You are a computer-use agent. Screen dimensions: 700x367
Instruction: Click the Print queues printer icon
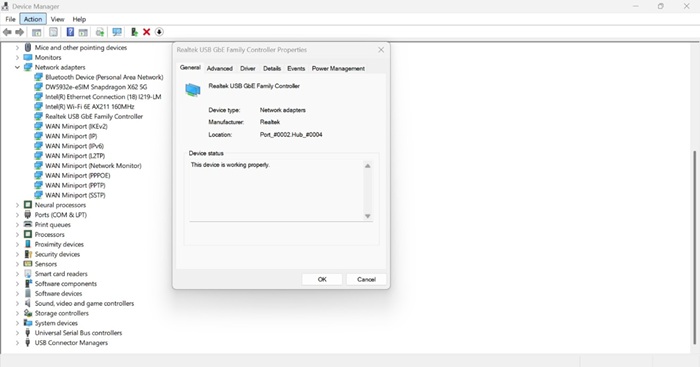(28, 225)
